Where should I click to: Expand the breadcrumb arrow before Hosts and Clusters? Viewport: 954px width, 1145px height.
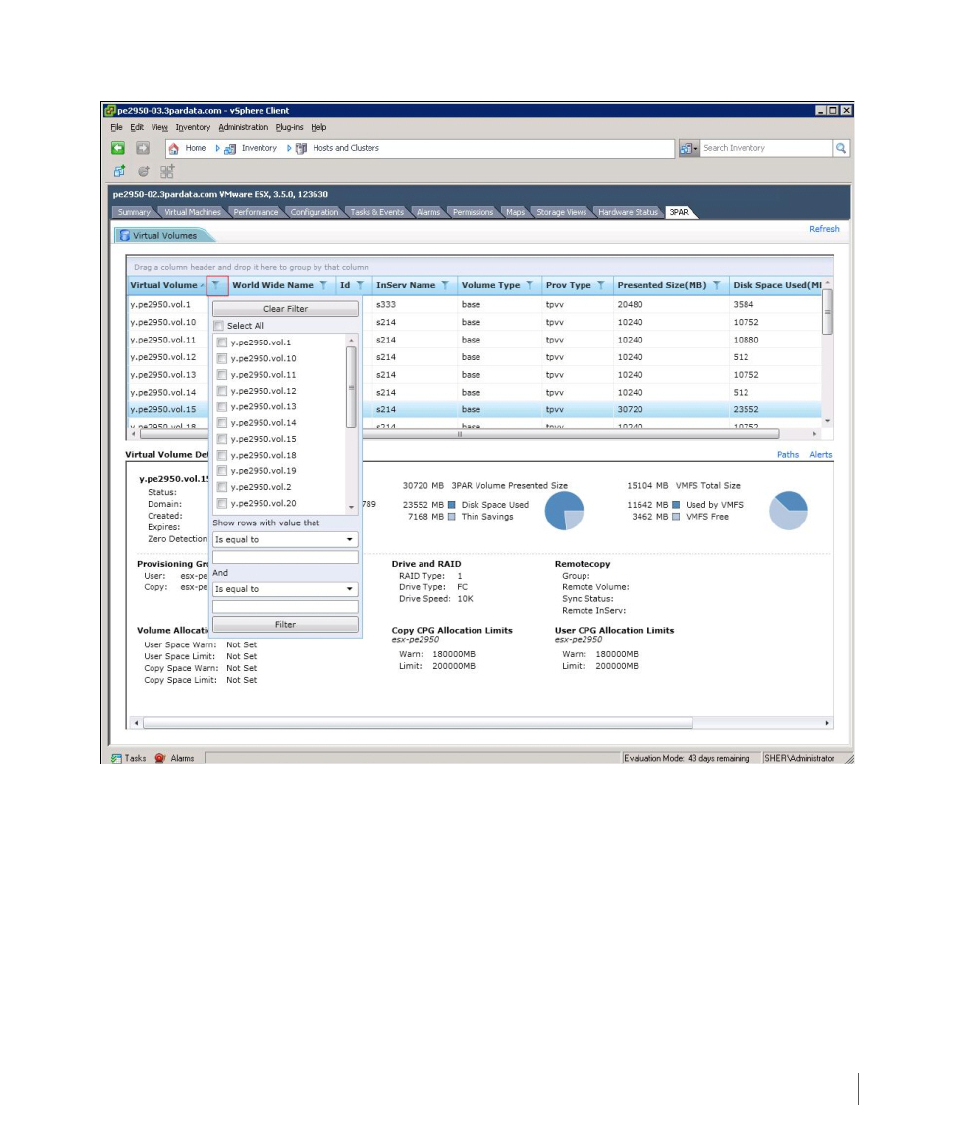(x=289, y=148)
